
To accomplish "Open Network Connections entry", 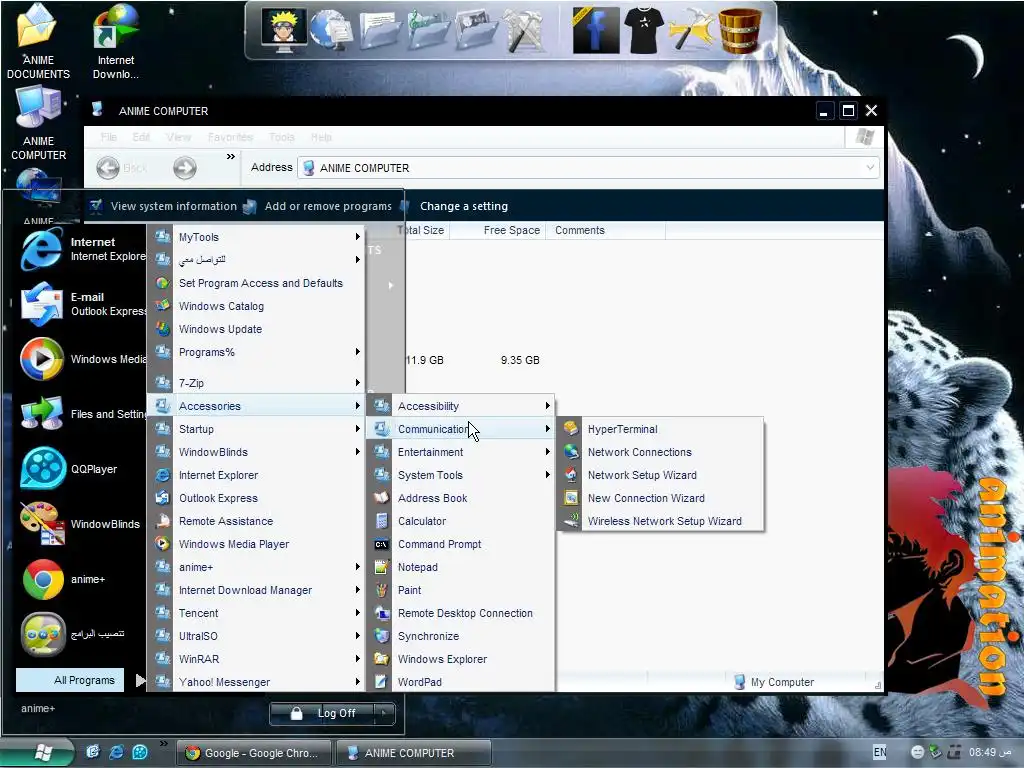I will (x=660, y=452).
